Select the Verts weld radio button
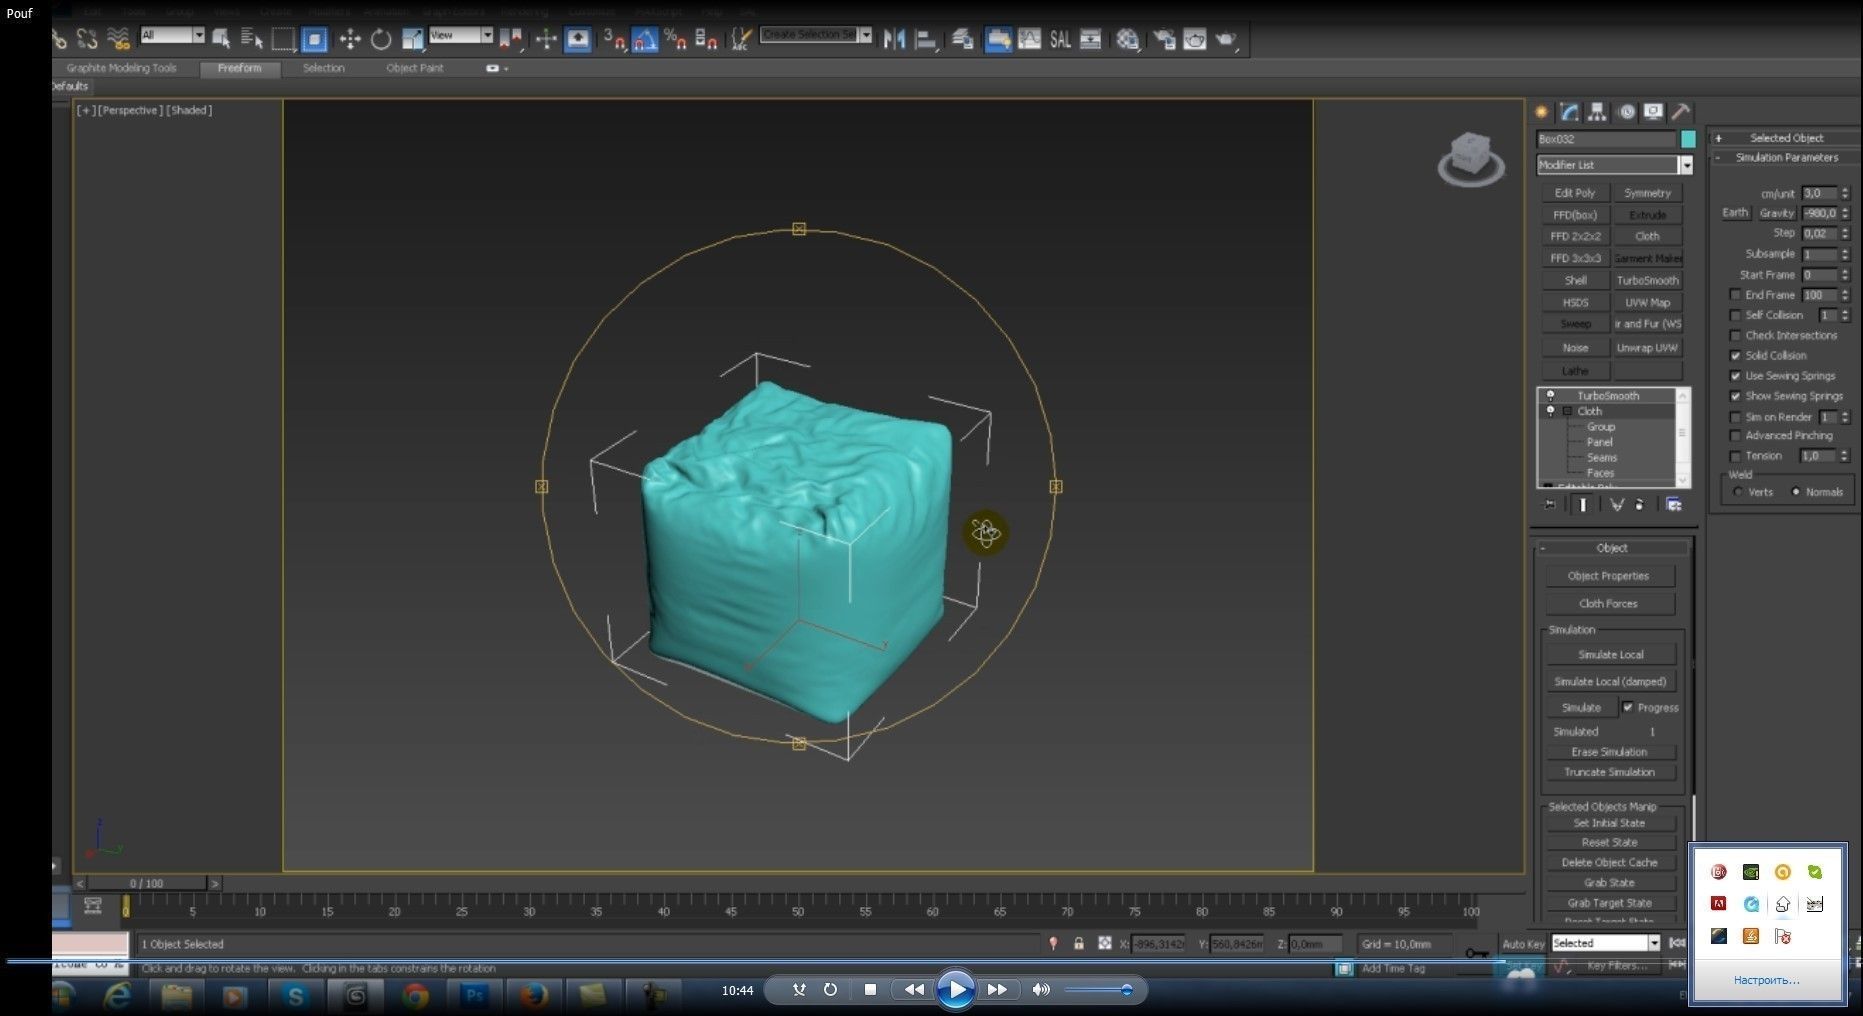Screen dimensions: 1863x1016 click(x=1738, y=492)
